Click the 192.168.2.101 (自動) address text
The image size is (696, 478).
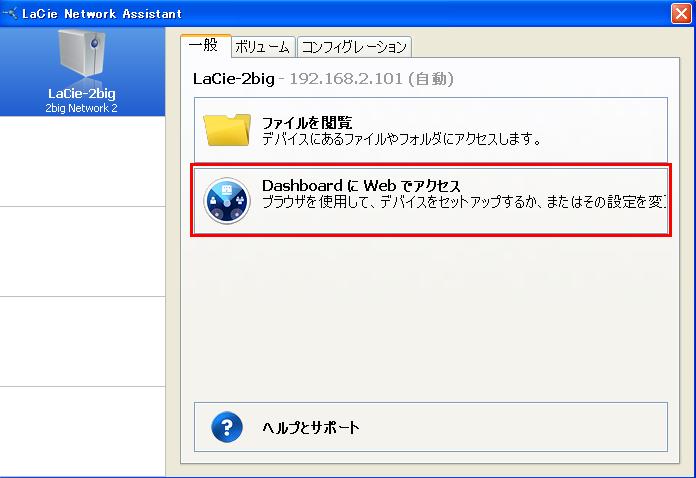[372, 79]
